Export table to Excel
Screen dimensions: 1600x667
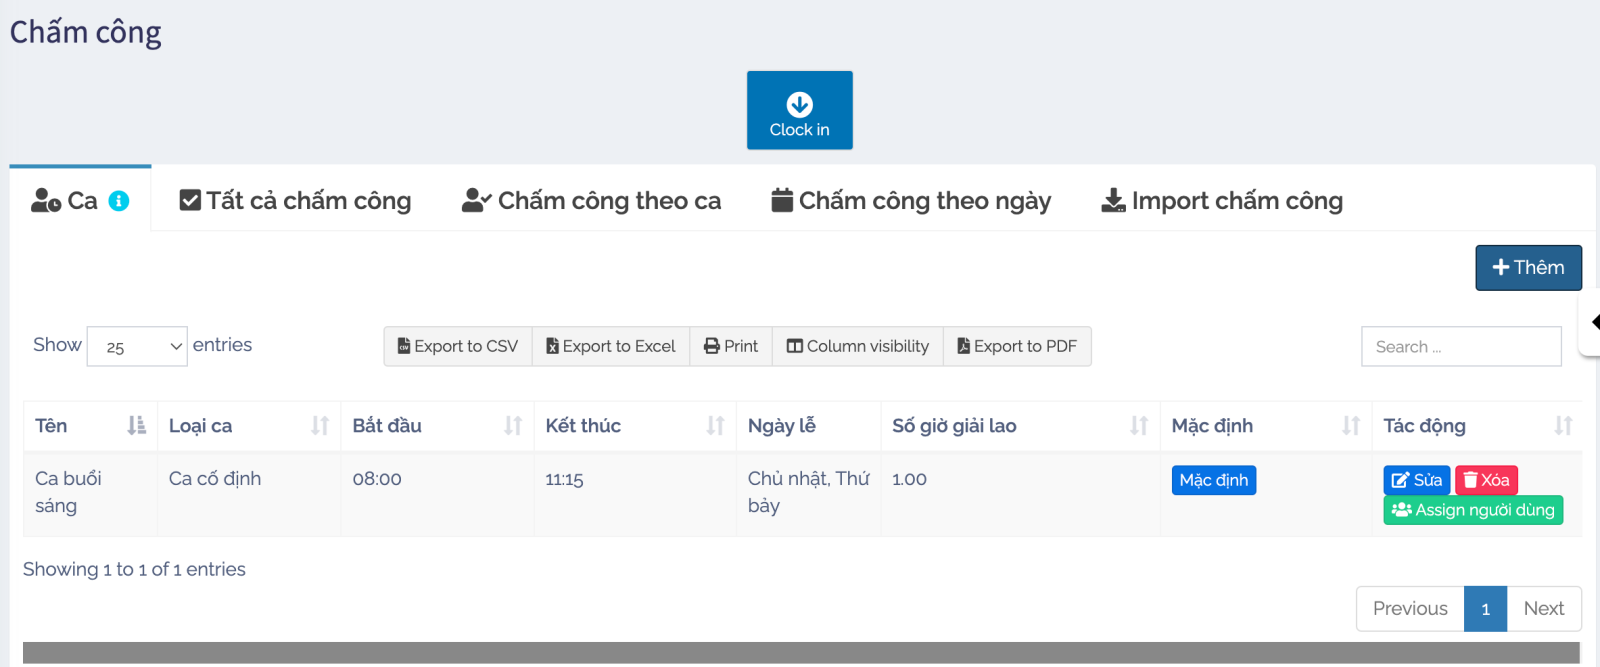coord(611,347)
